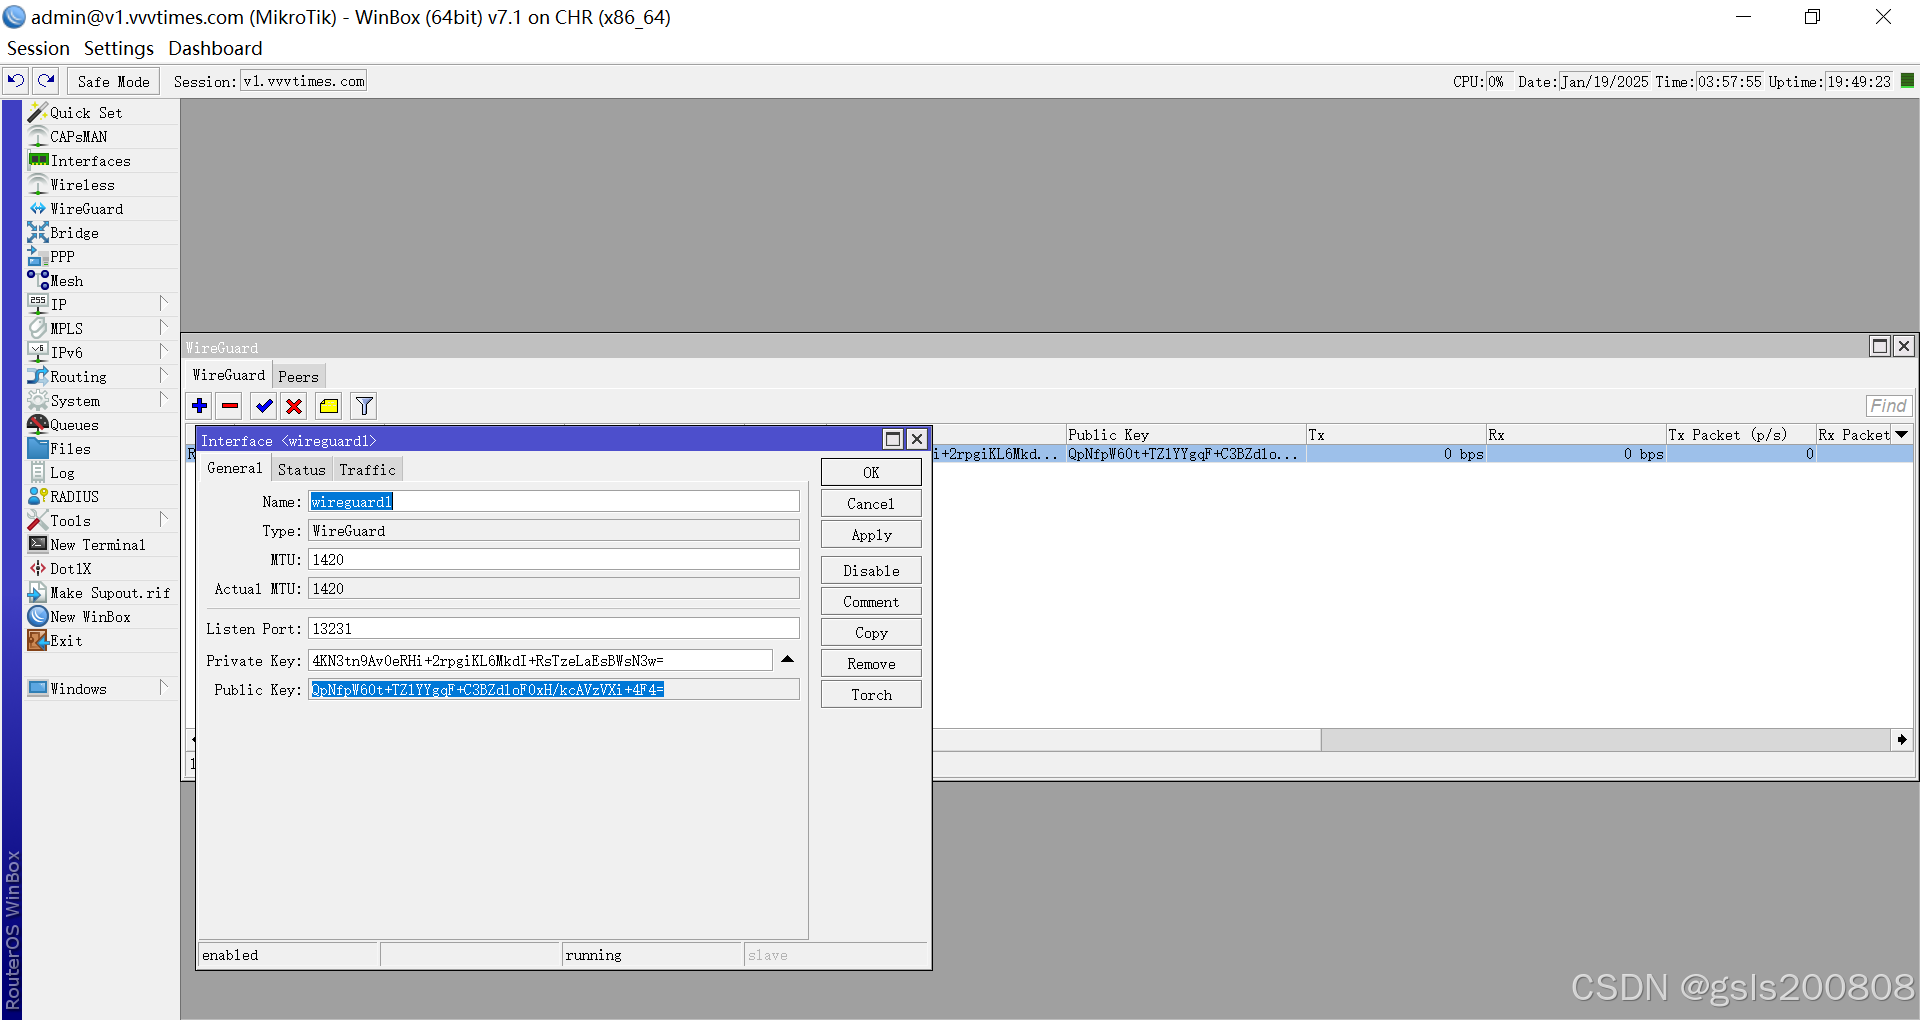The height and width of the screenshot is (1020, 1920).
Task: Expand the Windows submenu
Action: [163, 688]
